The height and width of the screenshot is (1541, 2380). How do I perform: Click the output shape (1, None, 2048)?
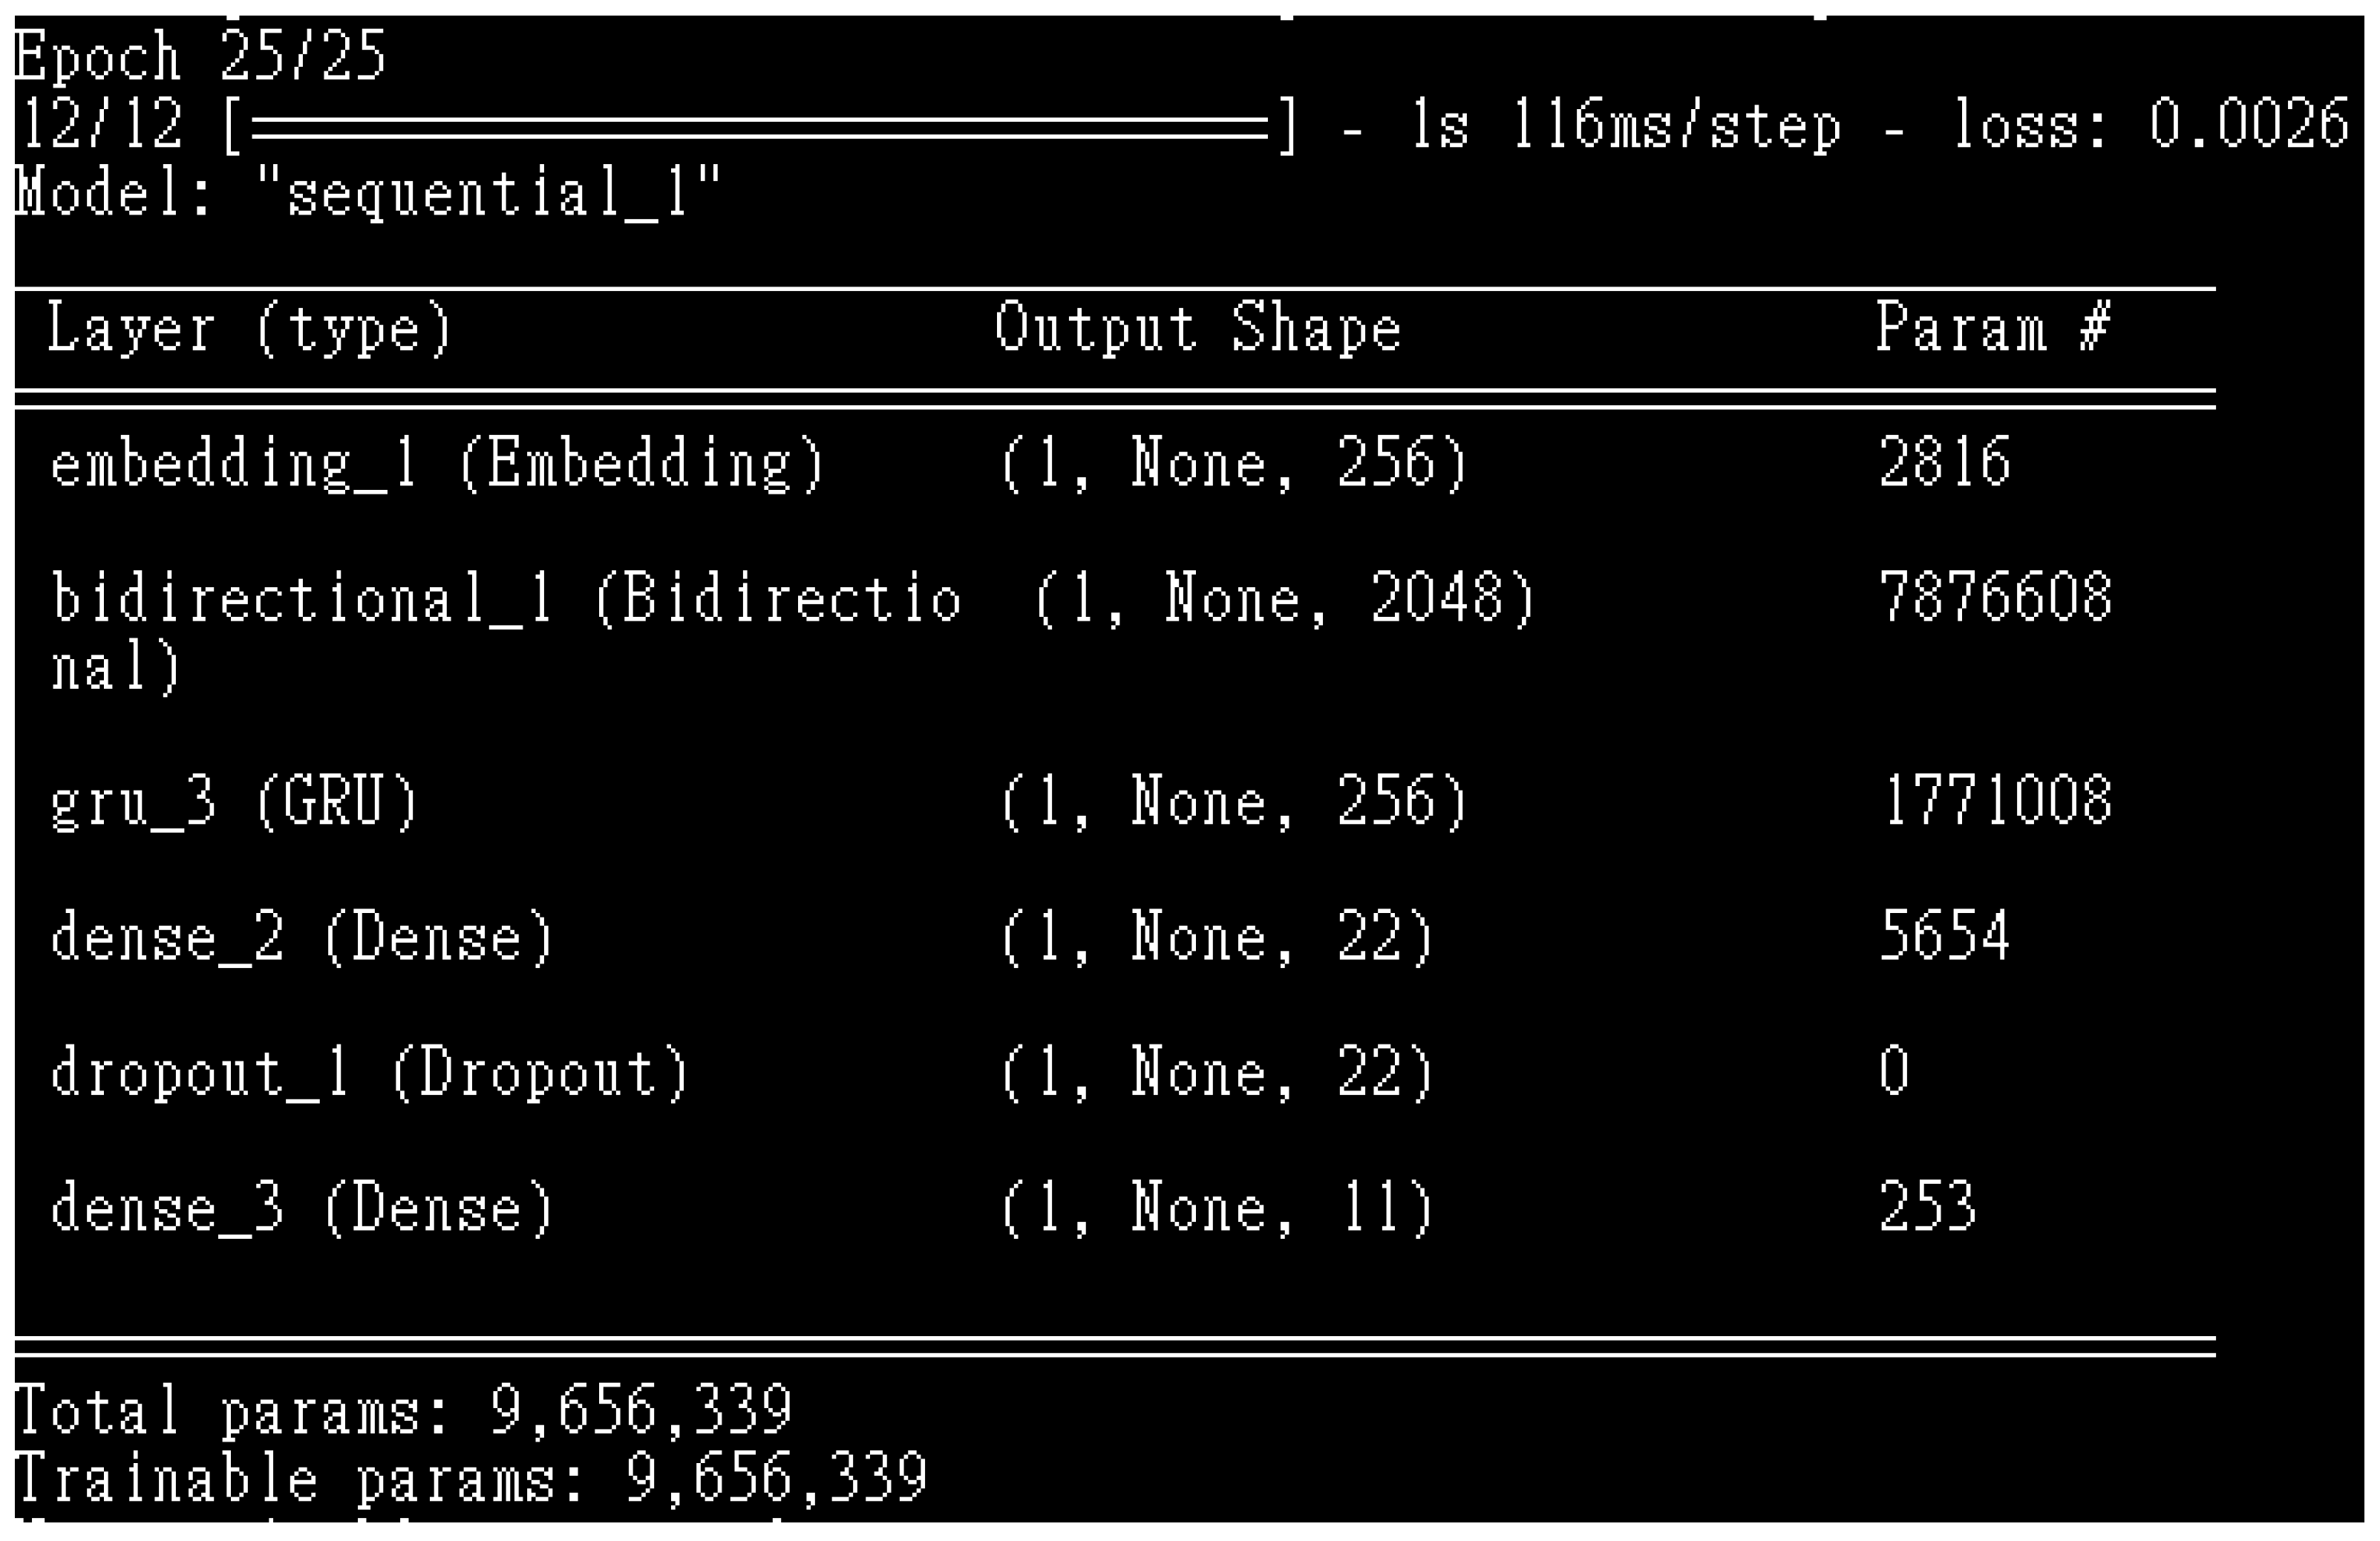(x=1284, y=599)
